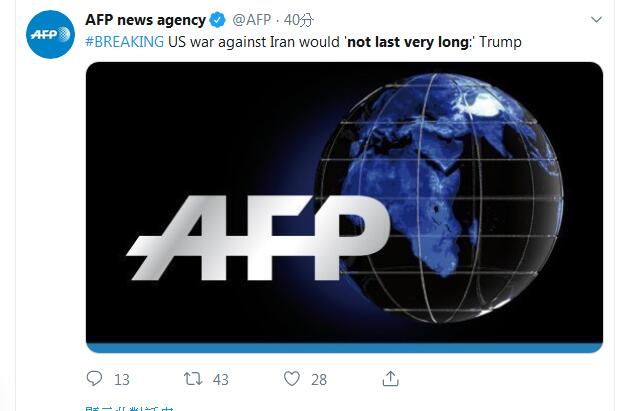Open the AFP news agency profile name
Screen dimensions: 628x411
[x=145, y=20]
